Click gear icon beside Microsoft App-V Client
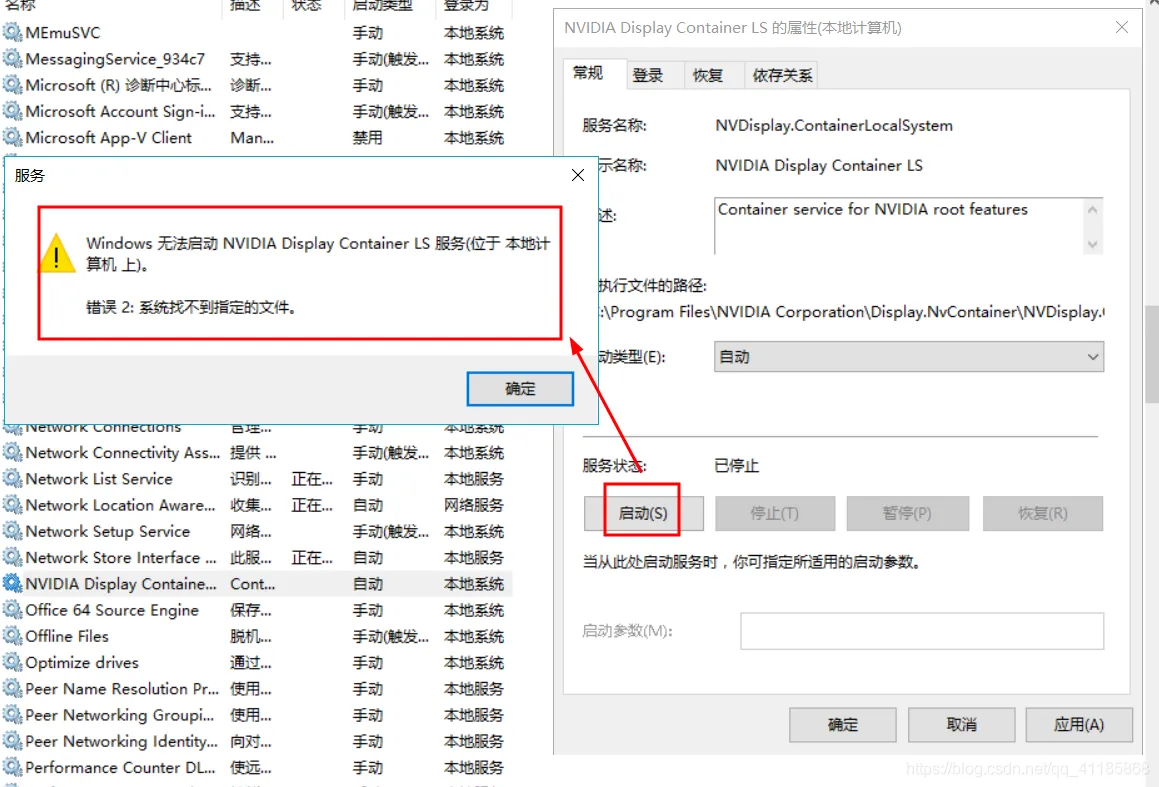Image resolution: width=1159 pixels, height=787 pixels. (x=12, y=137)
